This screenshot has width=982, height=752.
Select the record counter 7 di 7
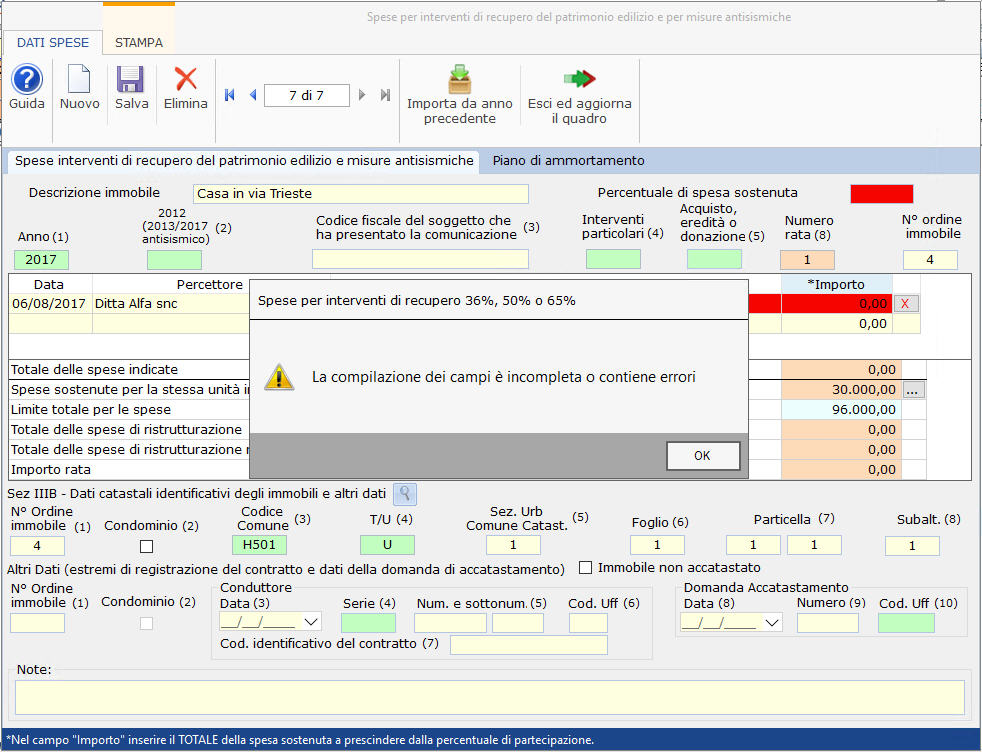click(307, 95)
